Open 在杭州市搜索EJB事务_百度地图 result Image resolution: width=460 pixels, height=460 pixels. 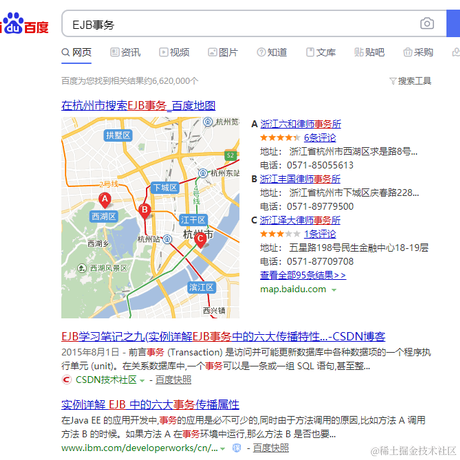[x=138, y=106]
